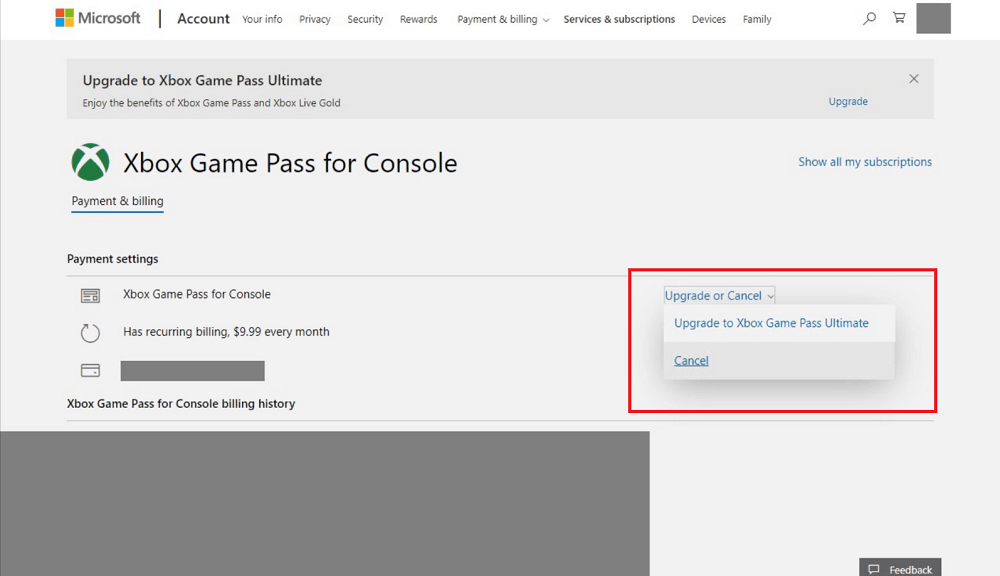Click 'Has recurring billing, $9.99 every month'

(x=226, y=332)
